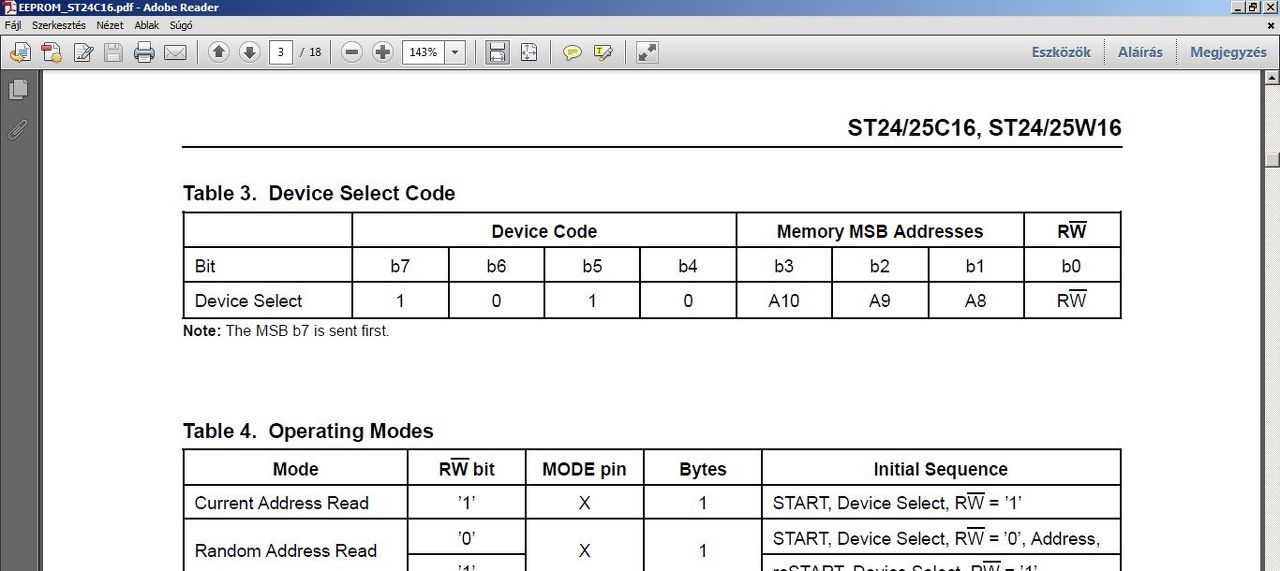Select the highlight text tool
1280x571 pixels.
(x=602, y=52)
